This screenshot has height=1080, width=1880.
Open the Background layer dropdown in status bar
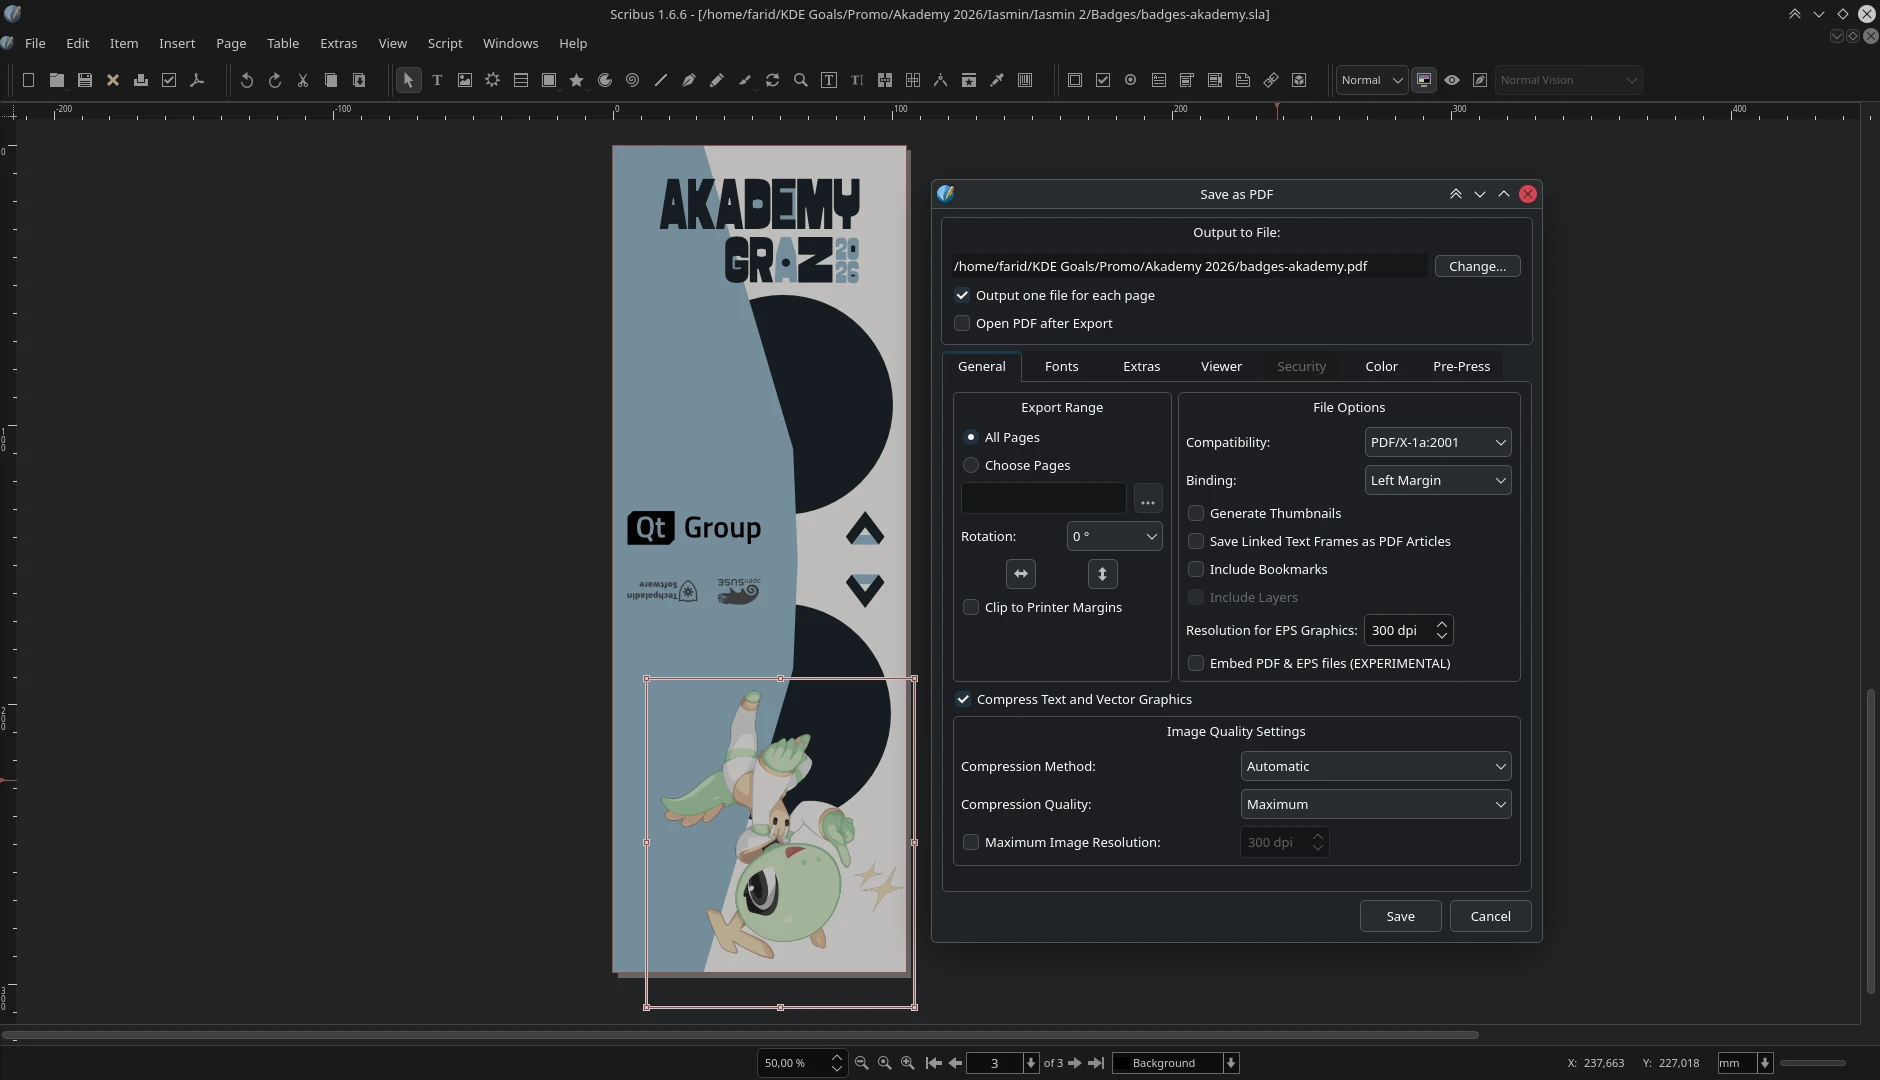tap(1176, 1063)
